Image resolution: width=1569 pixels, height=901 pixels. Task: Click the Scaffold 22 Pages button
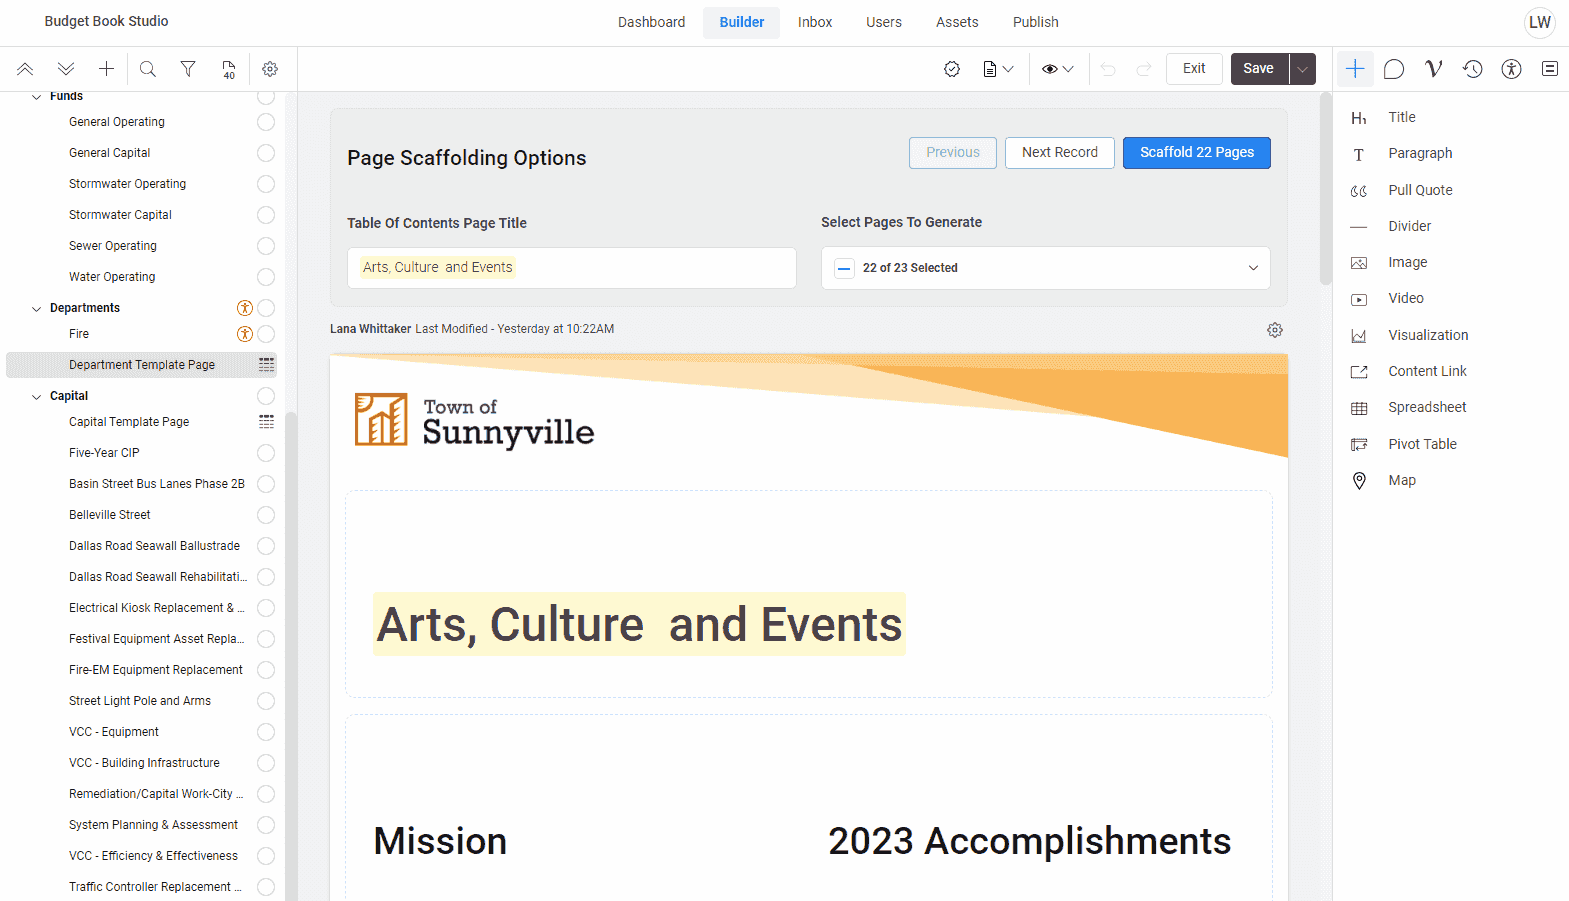1196,153
